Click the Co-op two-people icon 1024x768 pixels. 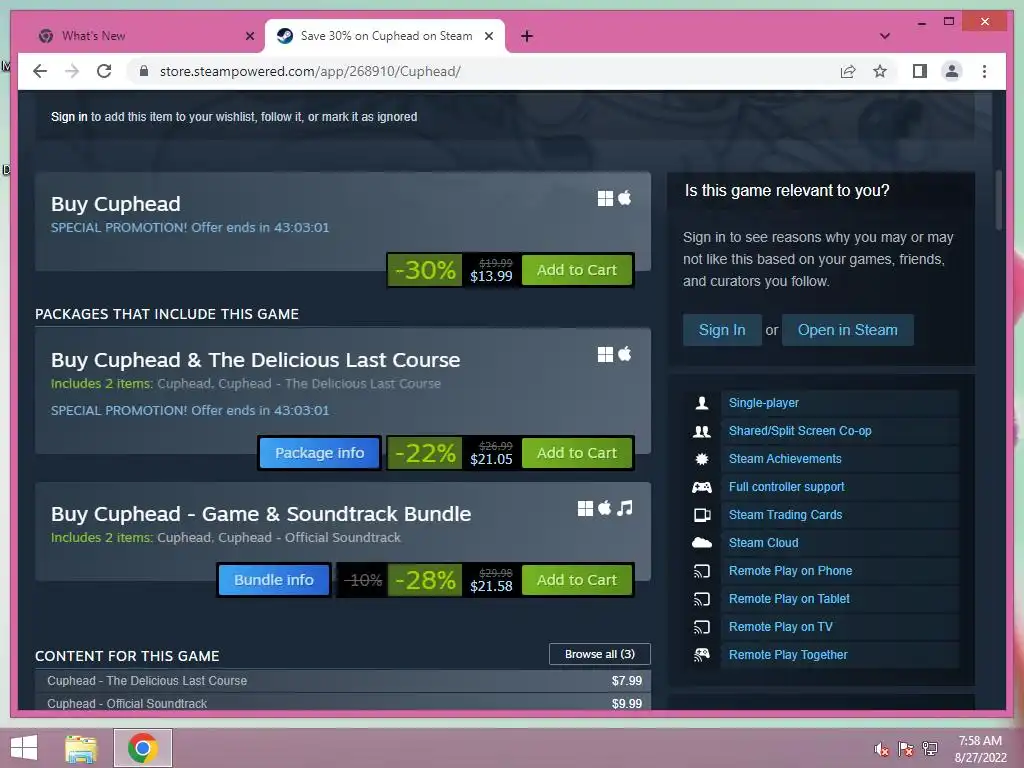[702, 431]
